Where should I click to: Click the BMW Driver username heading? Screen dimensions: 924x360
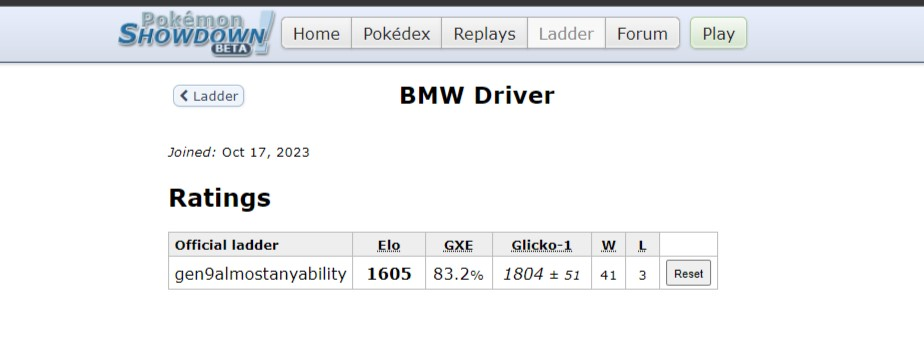[477, 95]
